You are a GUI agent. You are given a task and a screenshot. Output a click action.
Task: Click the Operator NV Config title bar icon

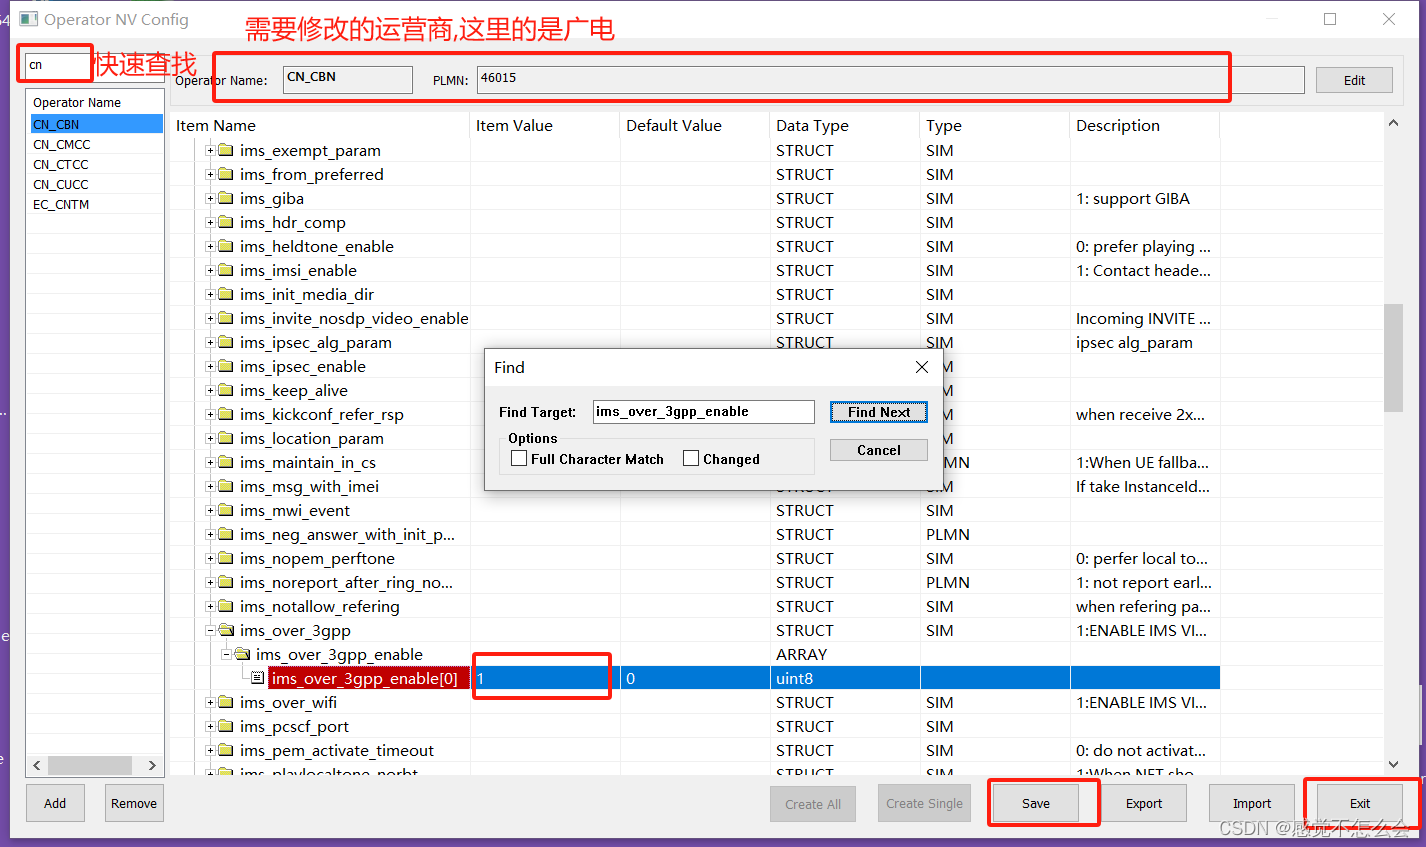tap(28, 19)
